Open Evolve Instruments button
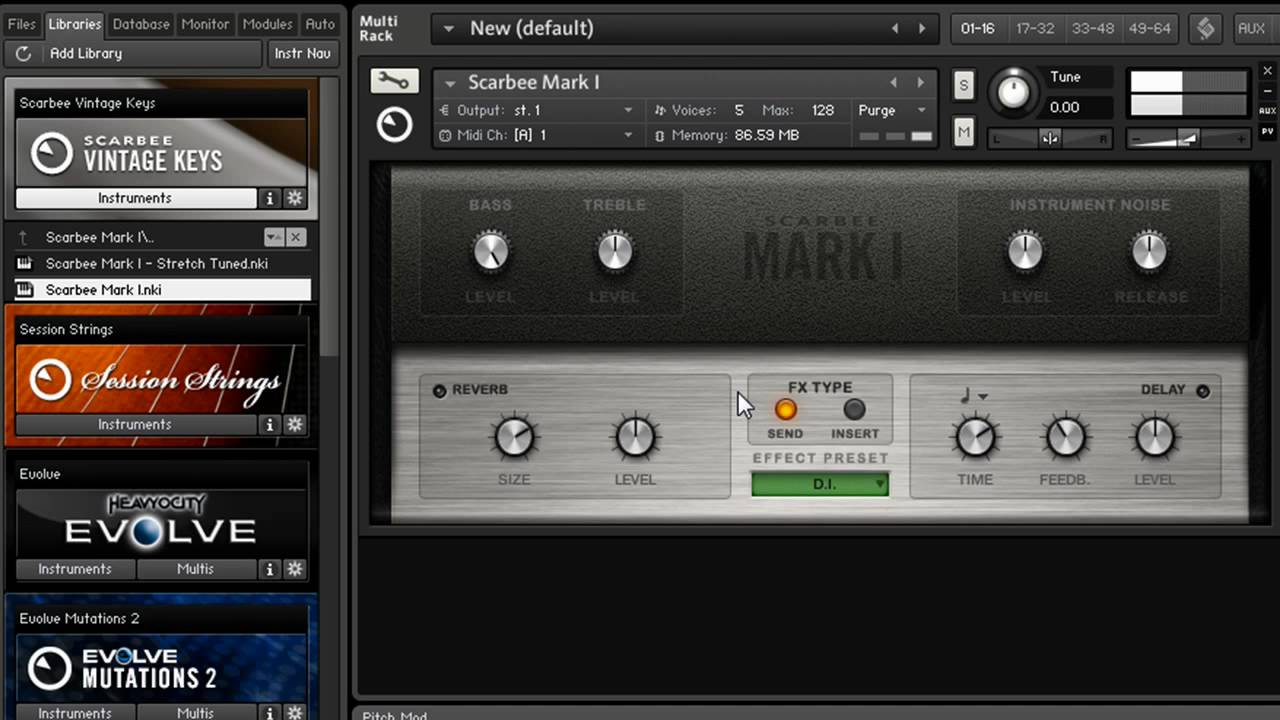 pyautogui.click(x=75, y=568)
